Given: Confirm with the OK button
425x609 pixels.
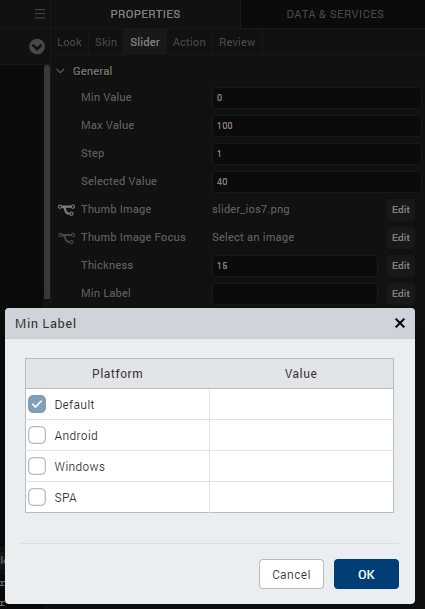Looking at the screenshot, I should tap(366, 574).
